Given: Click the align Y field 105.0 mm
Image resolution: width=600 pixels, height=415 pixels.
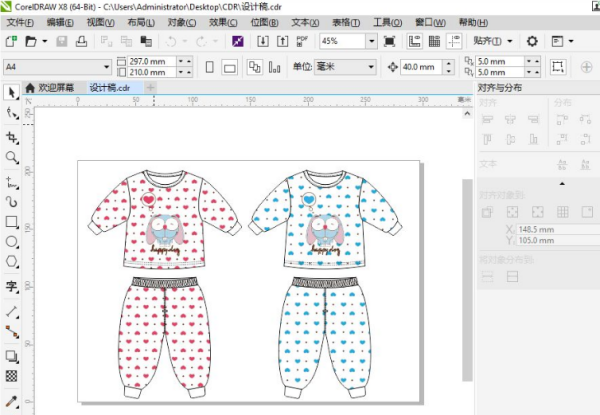Looking at the screenshot, I should coord(558,240).
